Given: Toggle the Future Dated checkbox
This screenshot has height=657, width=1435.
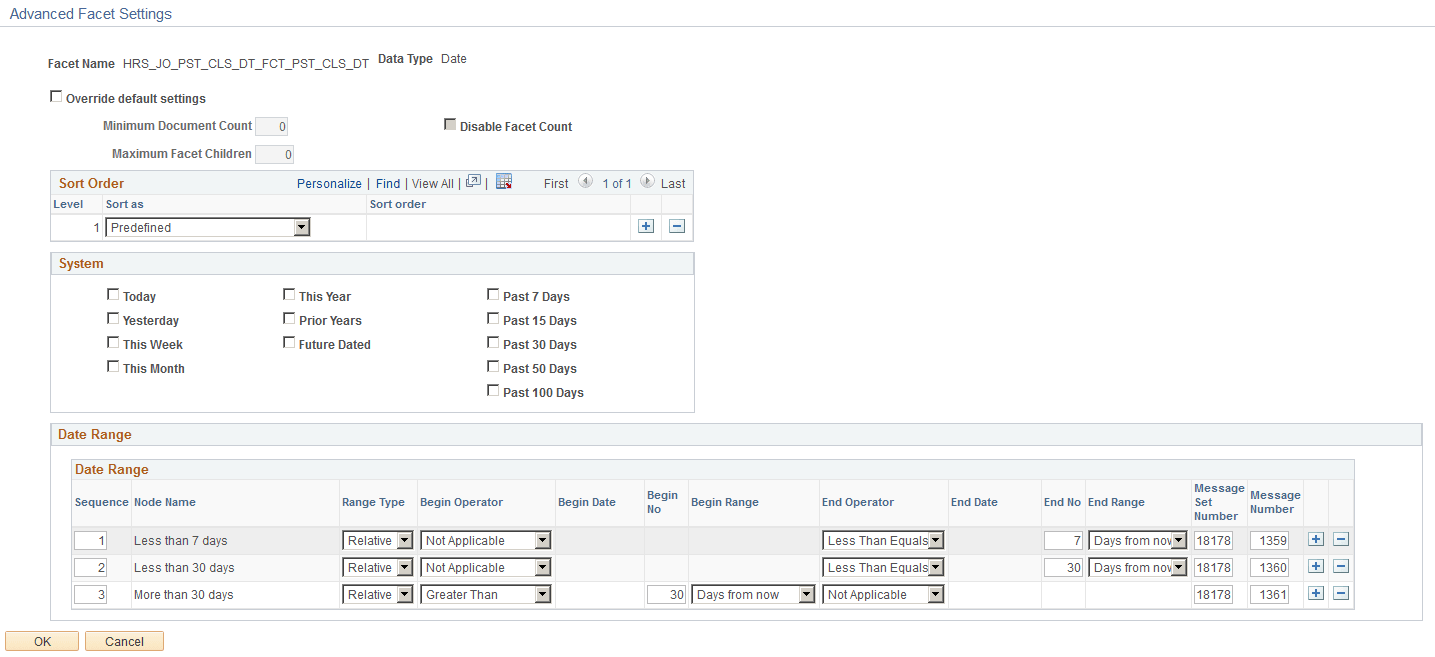Looking at the screenshot, I should click(289, 342).
